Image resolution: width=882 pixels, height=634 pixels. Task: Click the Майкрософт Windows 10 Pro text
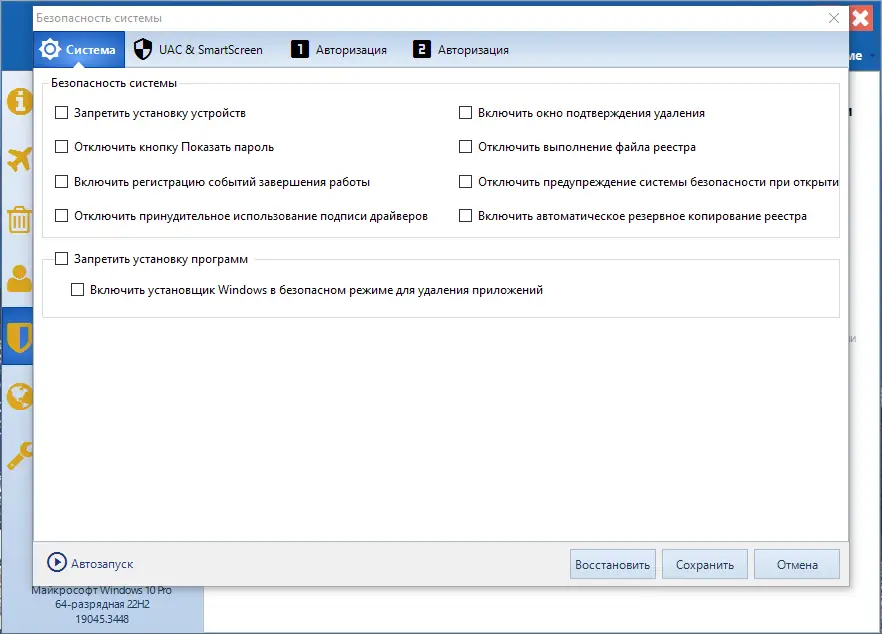click(x=101, y=590)
